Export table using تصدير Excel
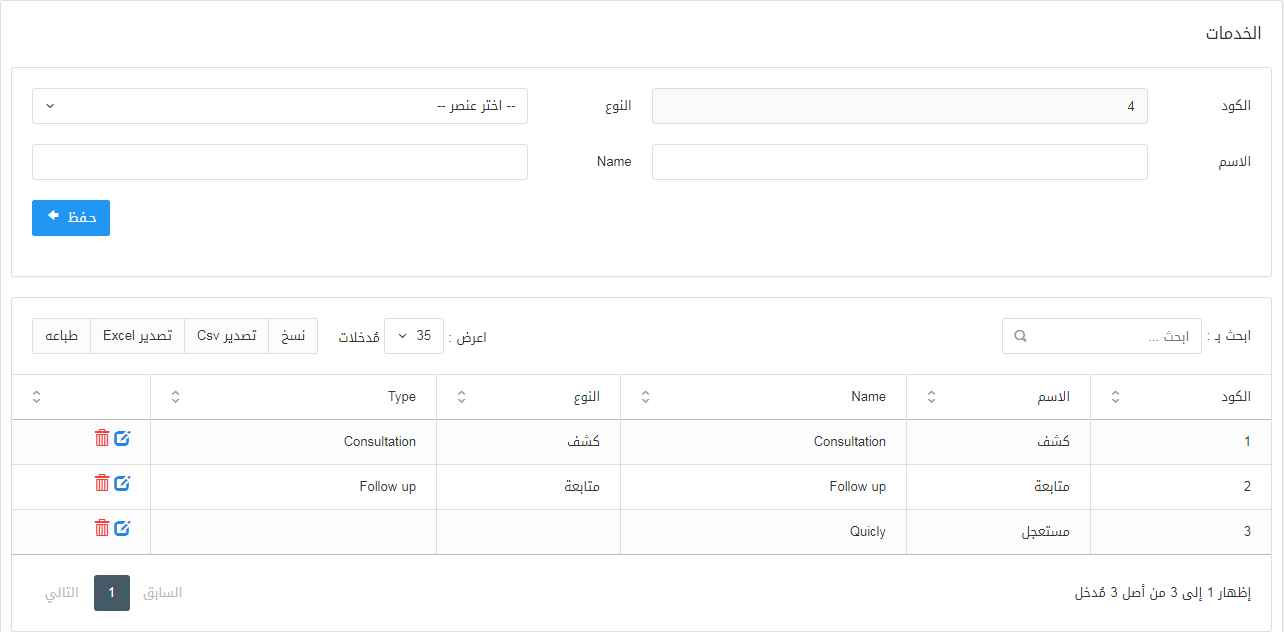The width and height of the screenshot is (1284, 632). [x=137, y=336]
